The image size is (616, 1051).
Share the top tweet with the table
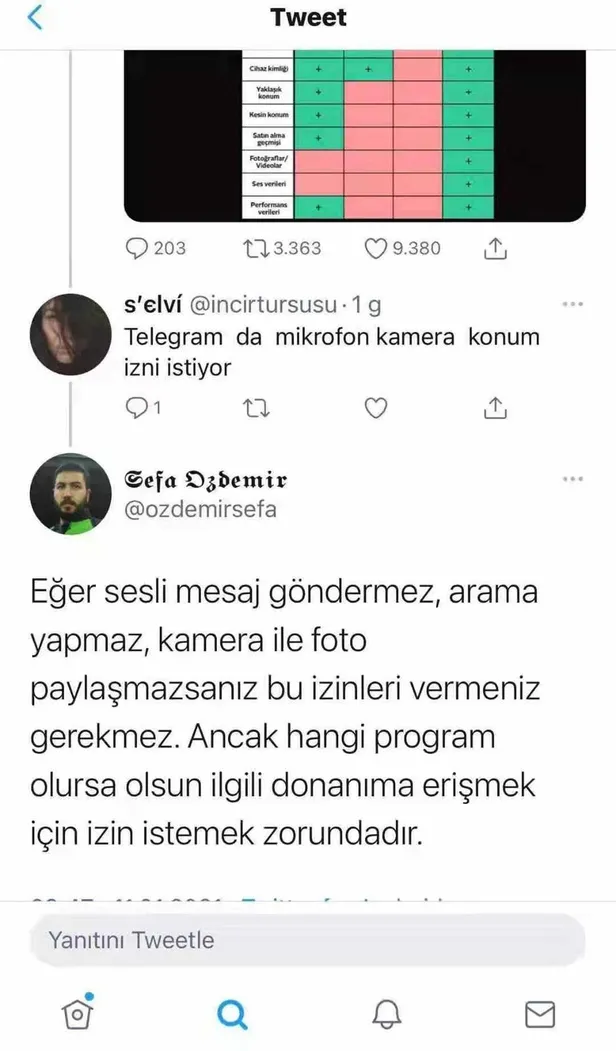pyautogui.click(x=495, y=248)
